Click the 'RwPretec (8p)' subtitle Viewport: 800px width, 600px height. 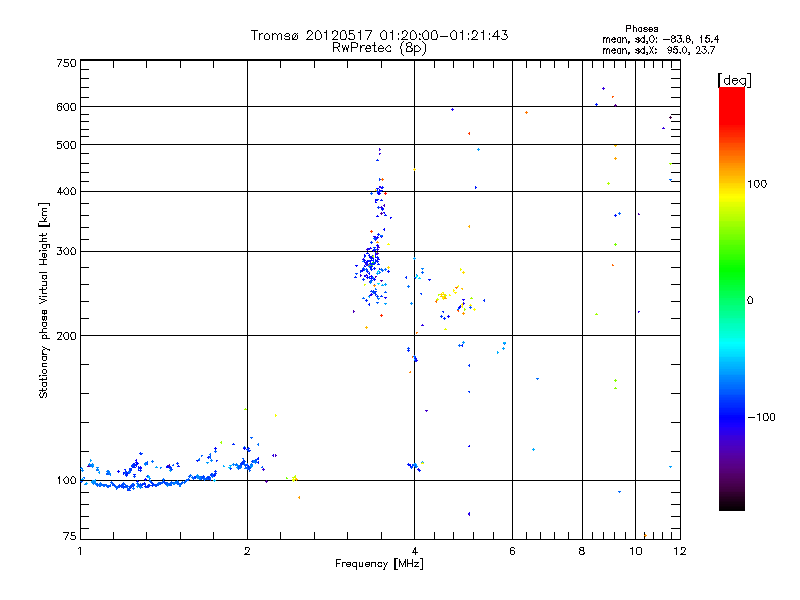[x=379, y=48]
